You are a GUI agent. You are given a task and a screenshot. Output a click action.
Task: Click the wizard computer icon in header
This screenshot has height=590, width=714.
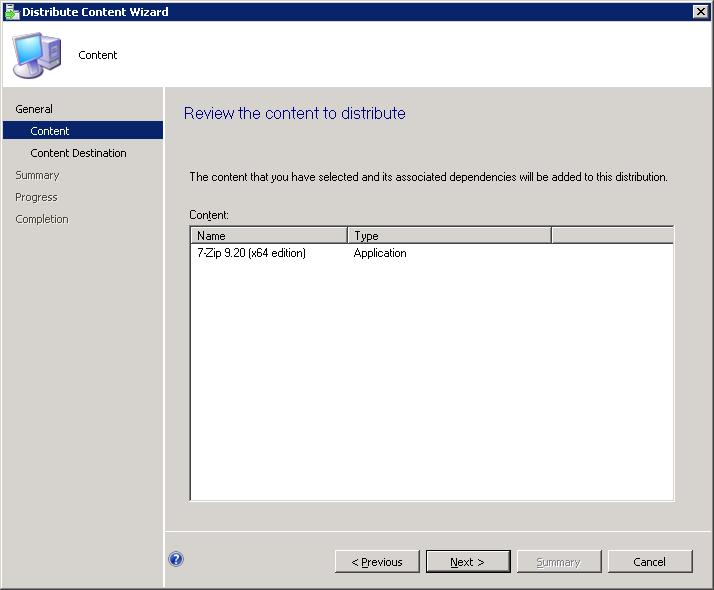36,55
